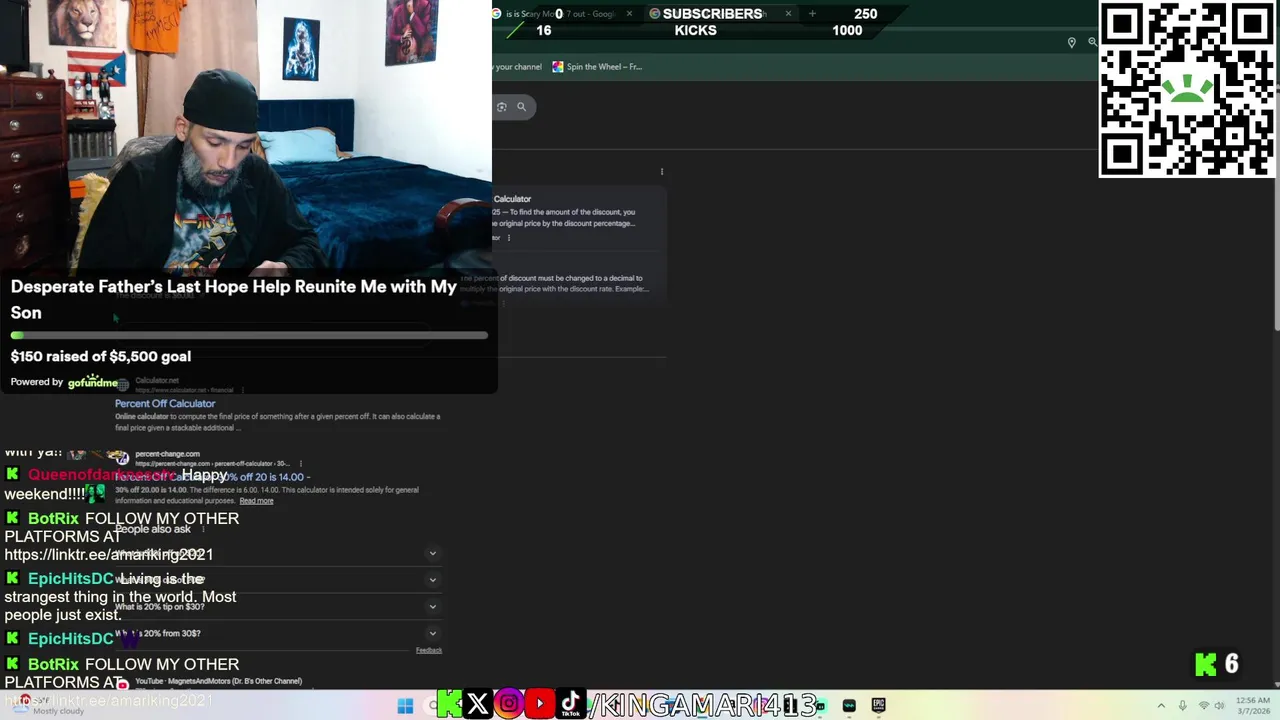
Task: Click the X social icon in banner
Action: [x=478, y=704]
